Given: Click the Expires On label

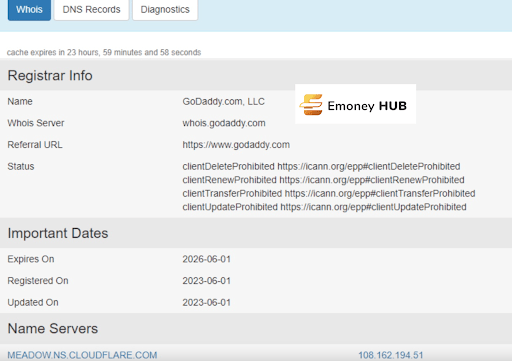Looking at the screenshot, I should click(31, 259).
